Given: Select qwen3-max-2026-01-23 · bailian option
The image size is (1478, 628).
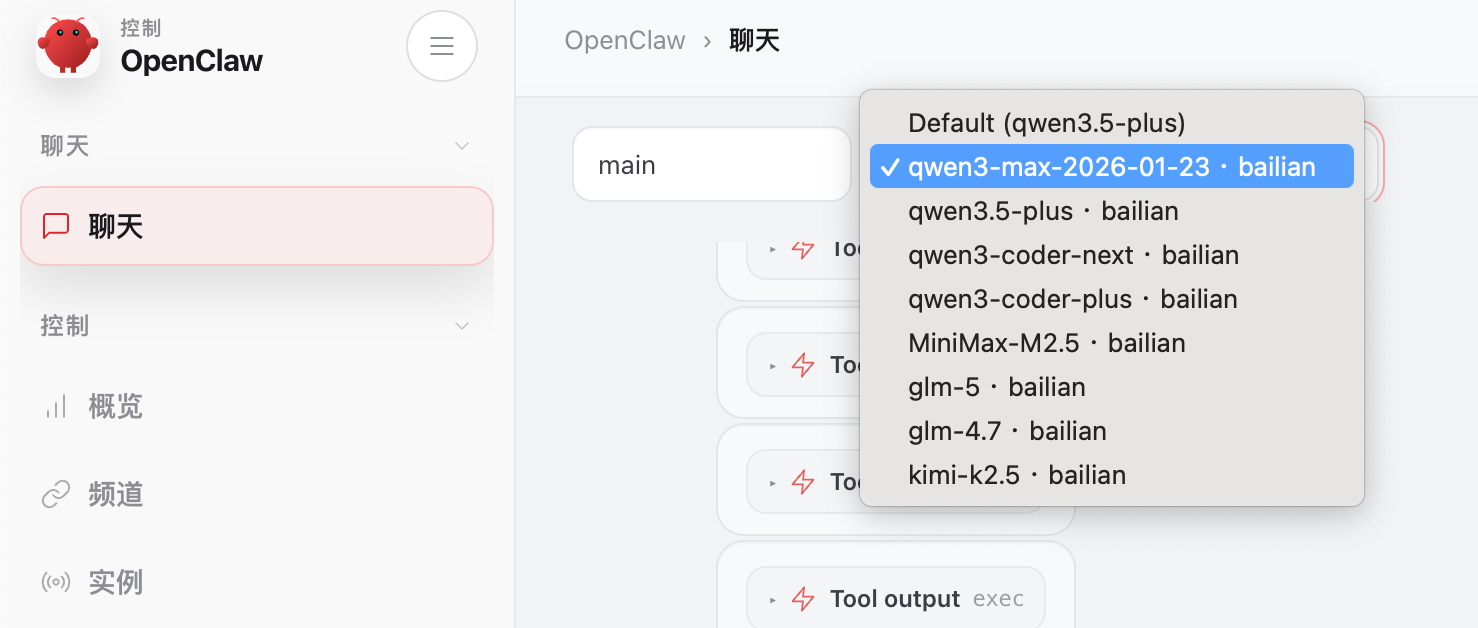Looking at the screenshot, I should (1112, 166).
